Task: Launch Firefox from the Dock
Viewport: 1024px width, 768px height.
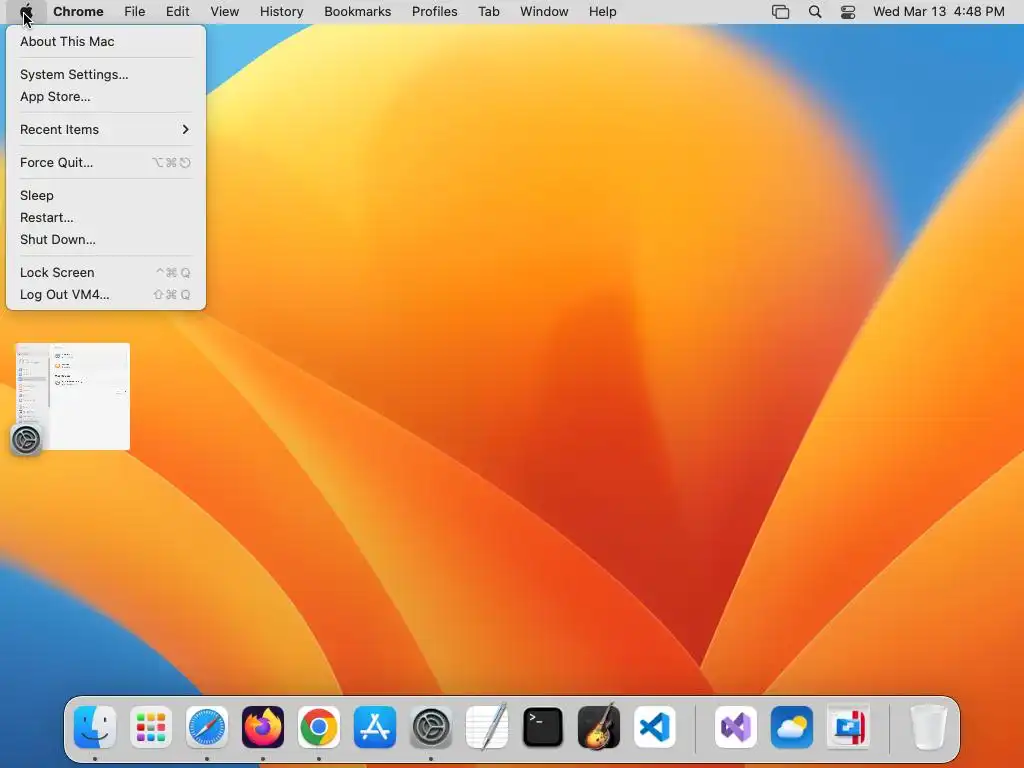Action: click(x=263, y=727)
